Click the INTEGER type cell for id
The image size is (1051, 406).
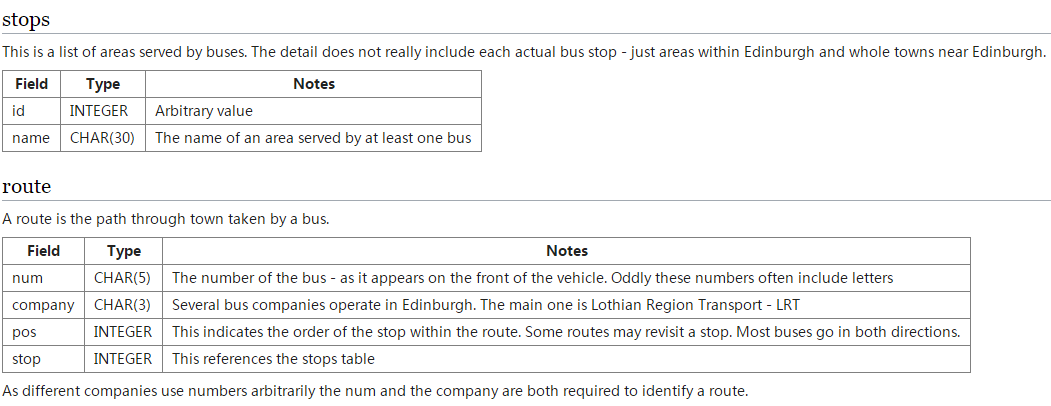[x=99, y=111]
